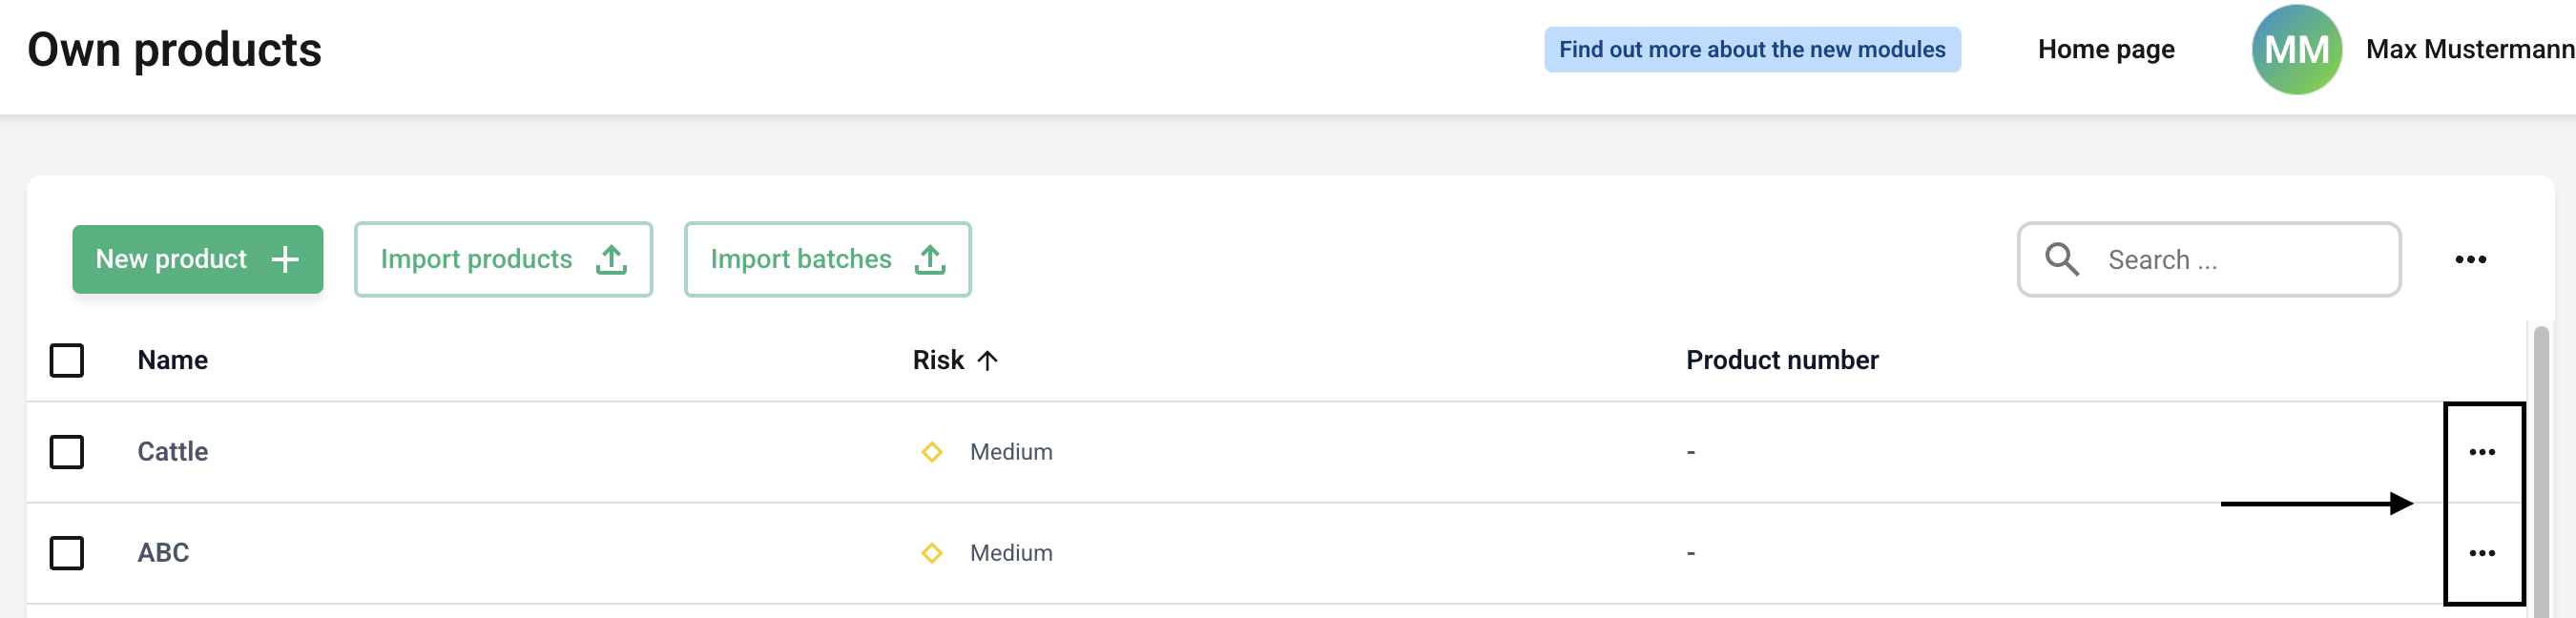Click the vertical table scrollbar

click(2541, 470)
